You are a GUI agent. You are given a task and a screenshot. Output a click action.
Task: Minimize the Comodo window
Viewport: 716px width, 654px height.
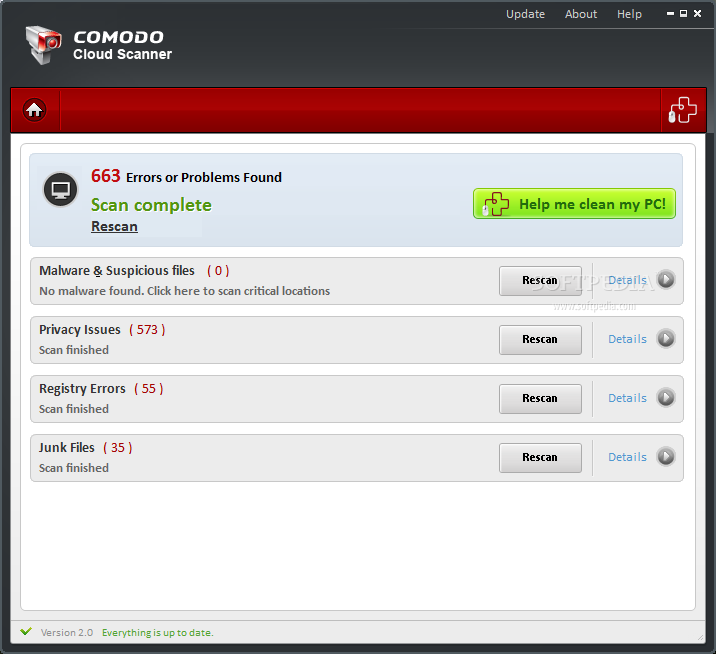click(x=670, y=14)
